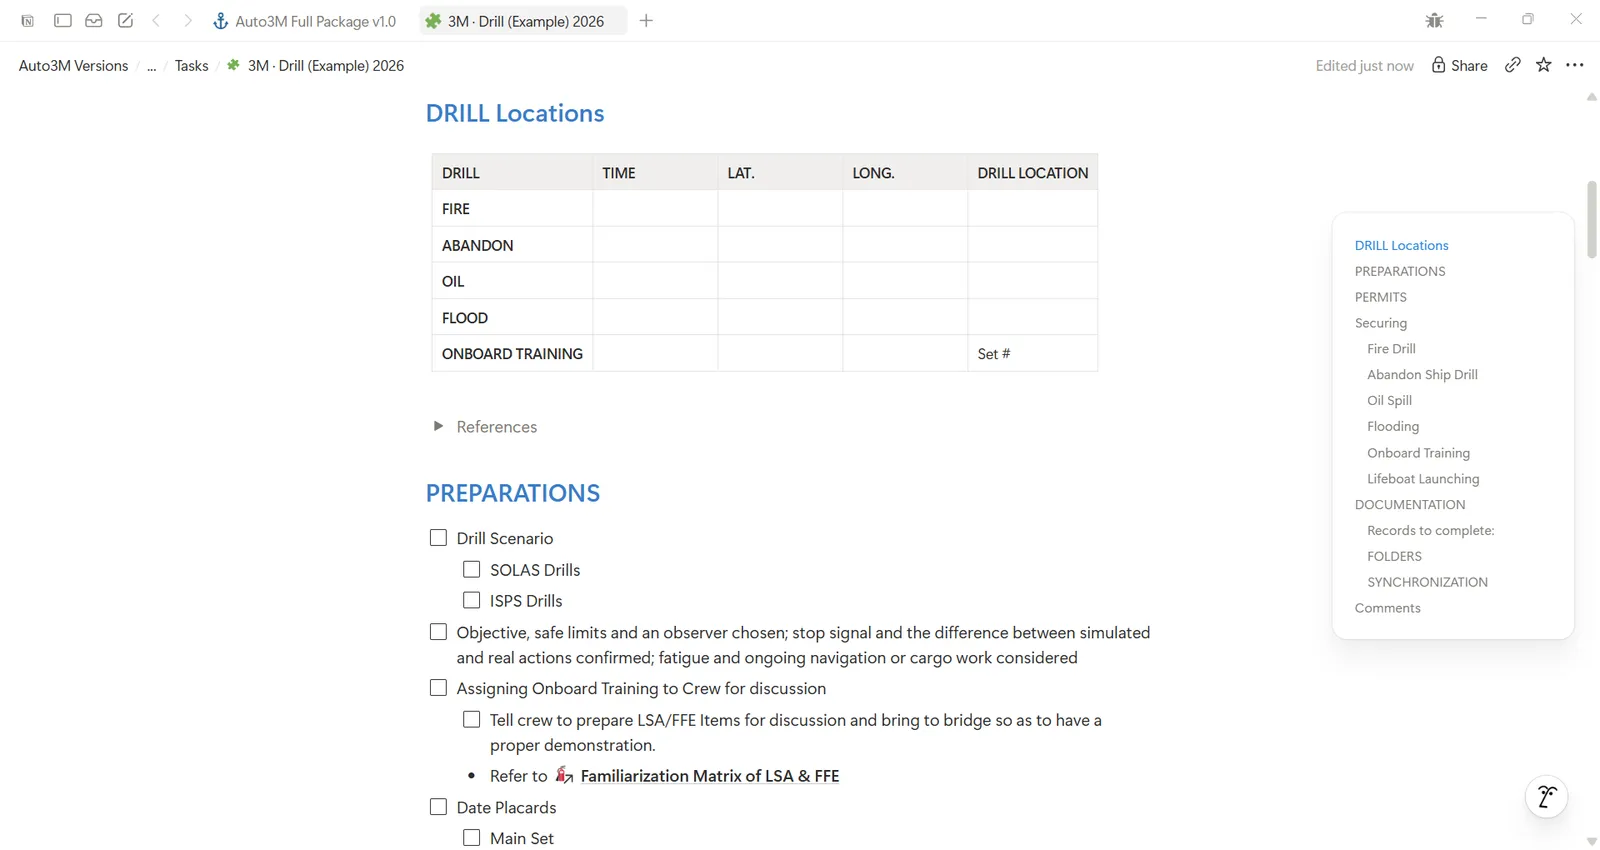Star this page as a favorite
This screenshot has height=850, width=1600.
coord(1544,65)
